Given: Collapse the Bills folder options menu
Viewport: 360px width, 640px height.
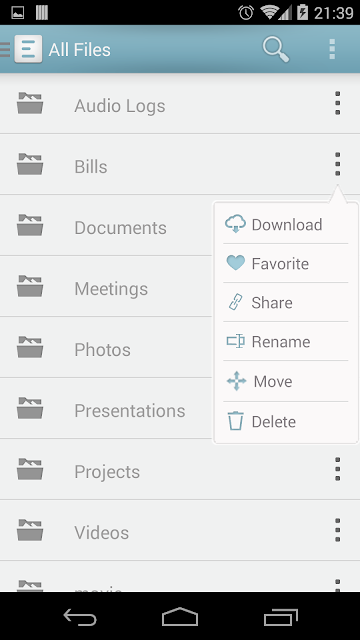Looking at the screenshot, I should [x=338, y=164].
